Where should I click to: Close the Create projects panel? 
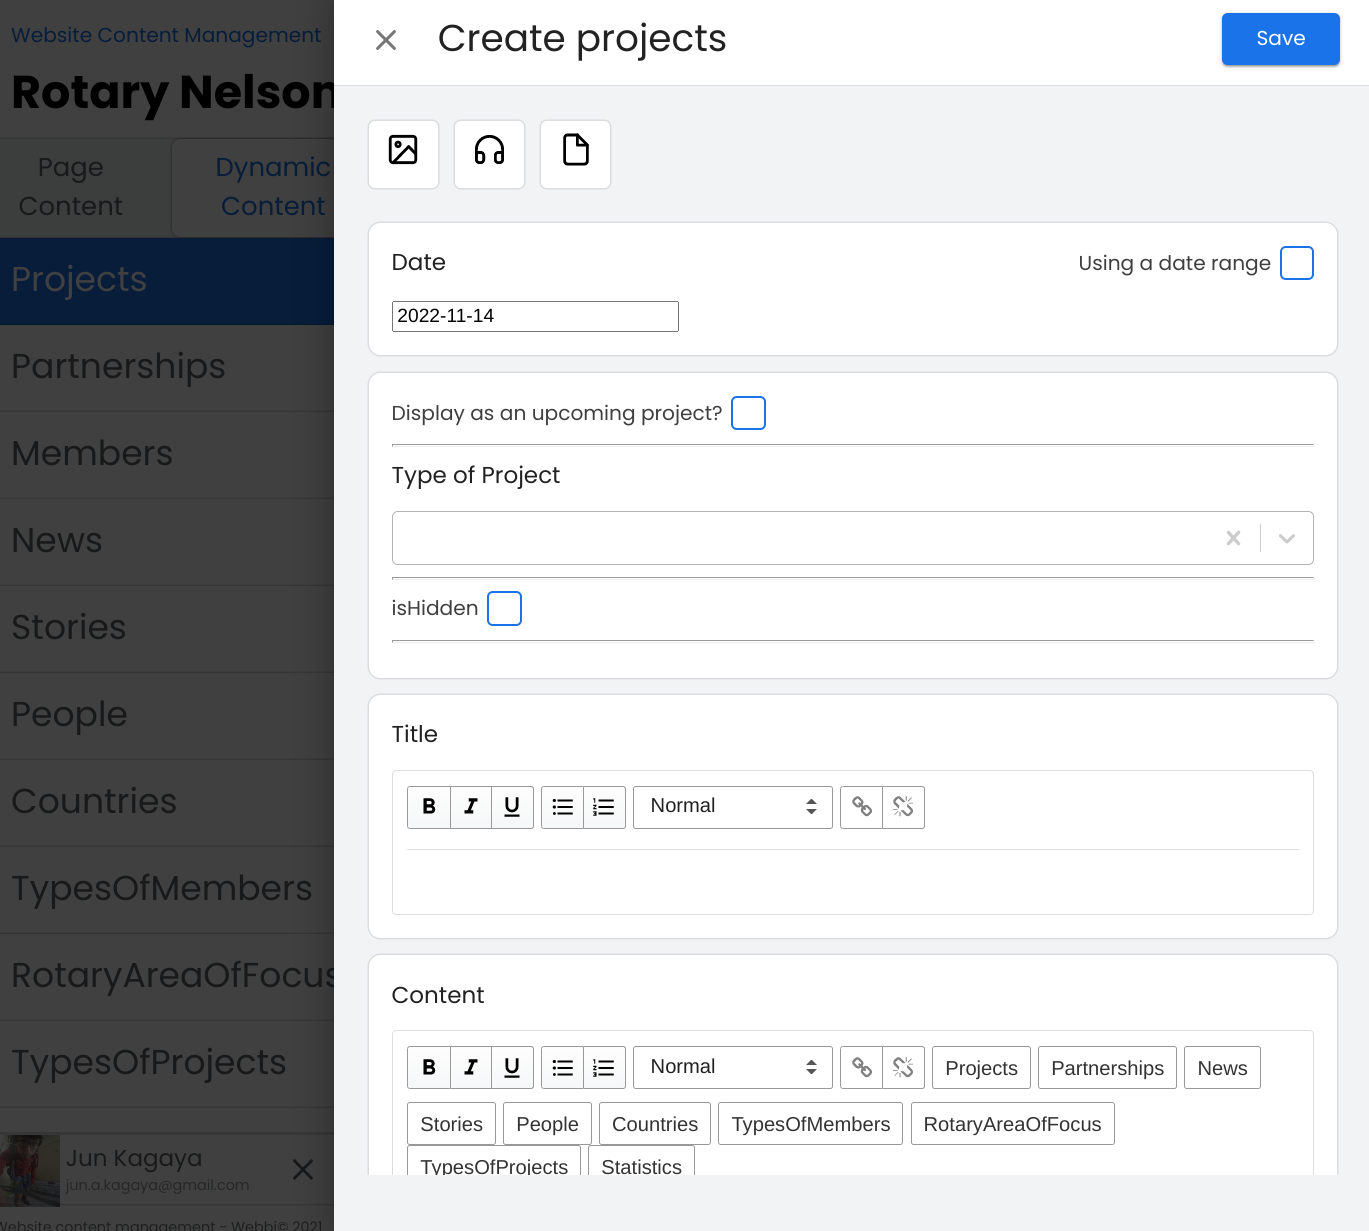coord(386,40)
